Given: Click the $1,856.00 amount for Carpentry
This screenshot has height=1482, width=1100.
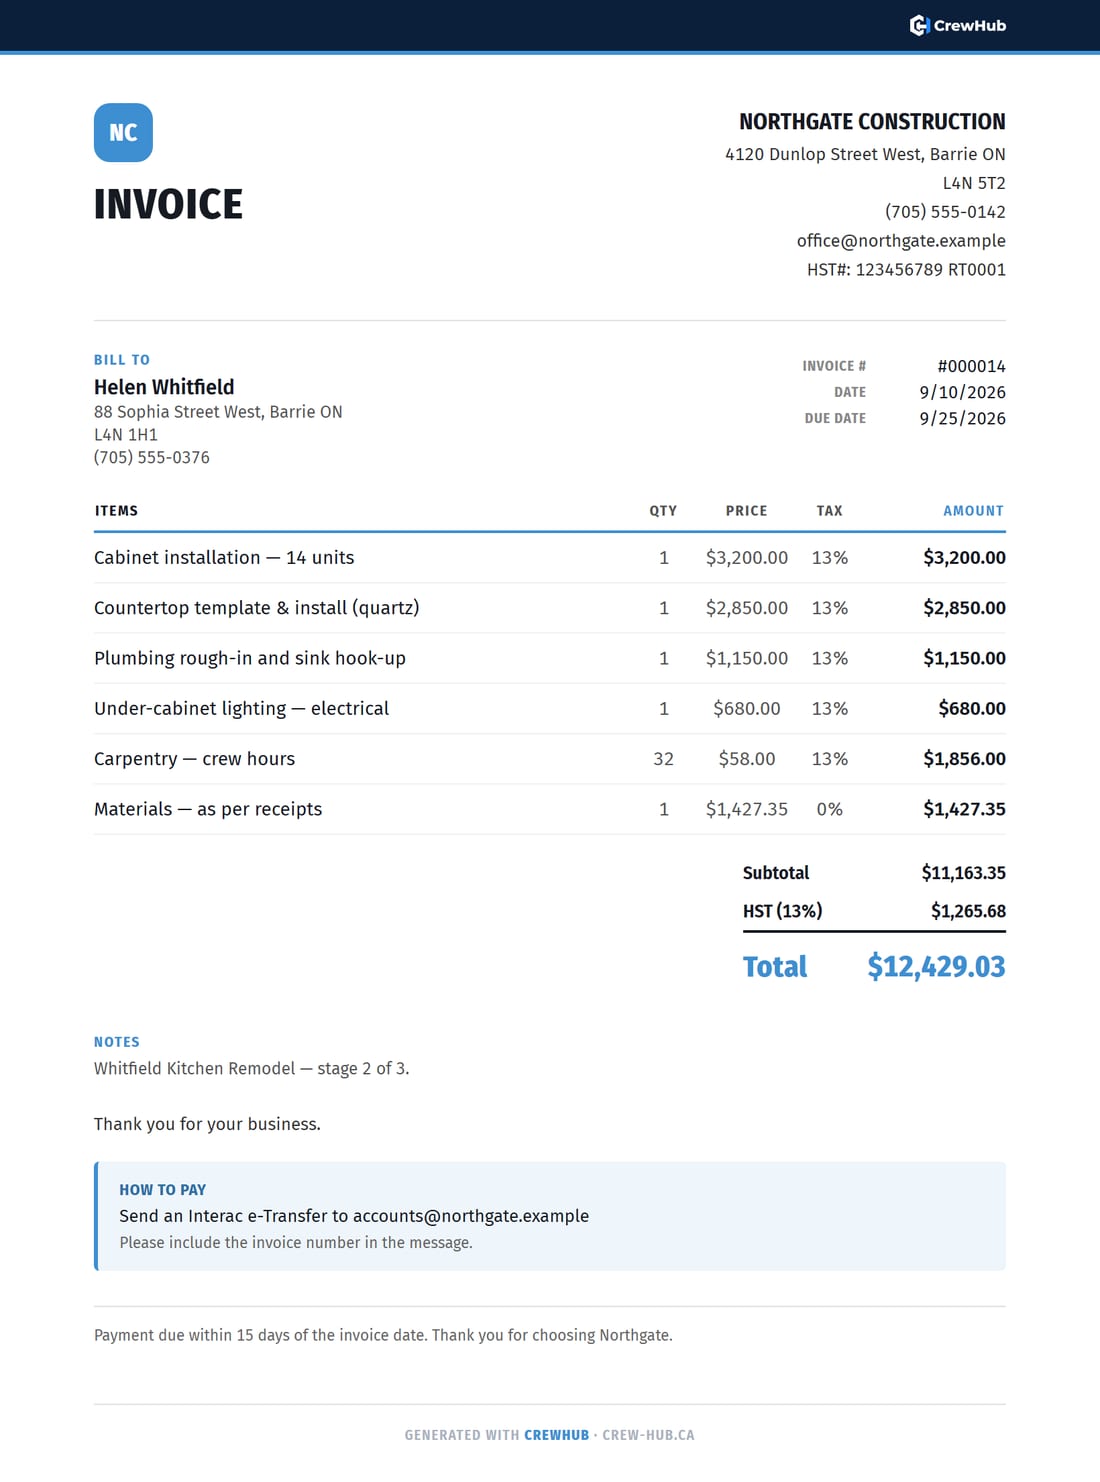Looking at the screenshot, I should click(964, 759).
